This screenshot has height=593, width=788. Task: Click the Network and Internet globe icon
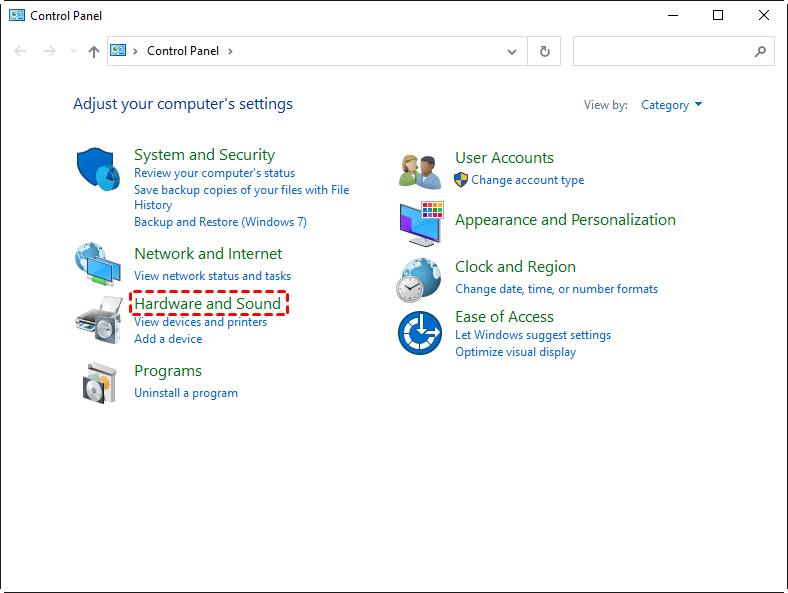[98, 264]
